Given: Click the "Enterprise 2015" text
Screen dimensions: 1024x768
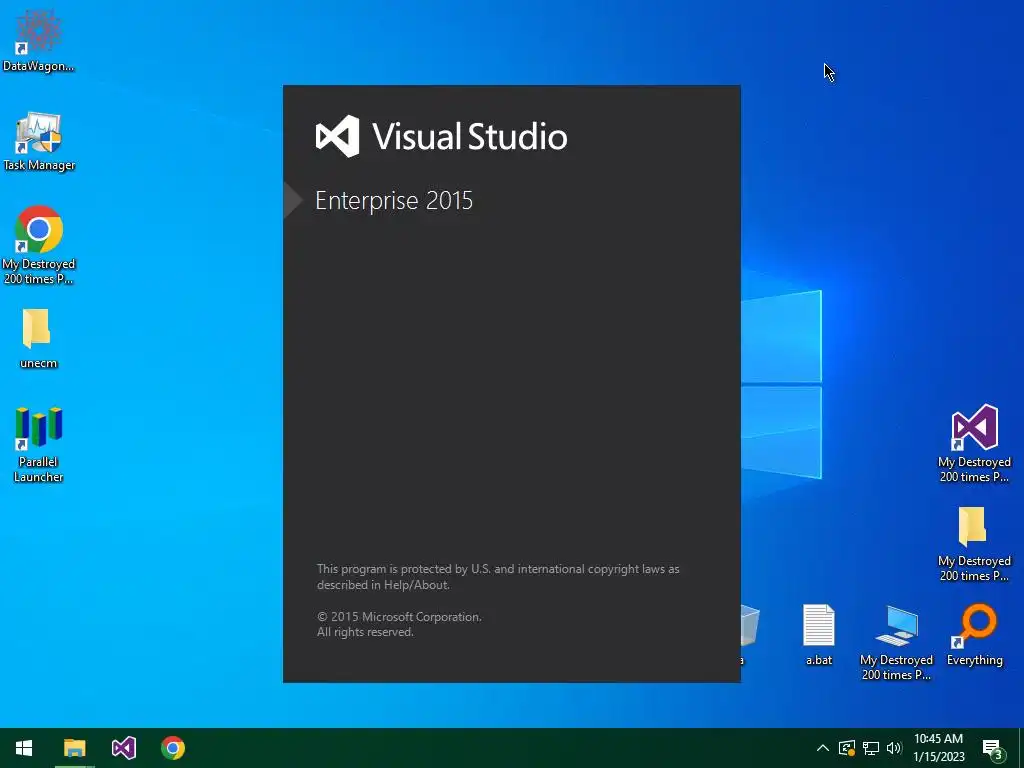Looking at the screenshot, I should pyautogui.click(x=394, y=200).
